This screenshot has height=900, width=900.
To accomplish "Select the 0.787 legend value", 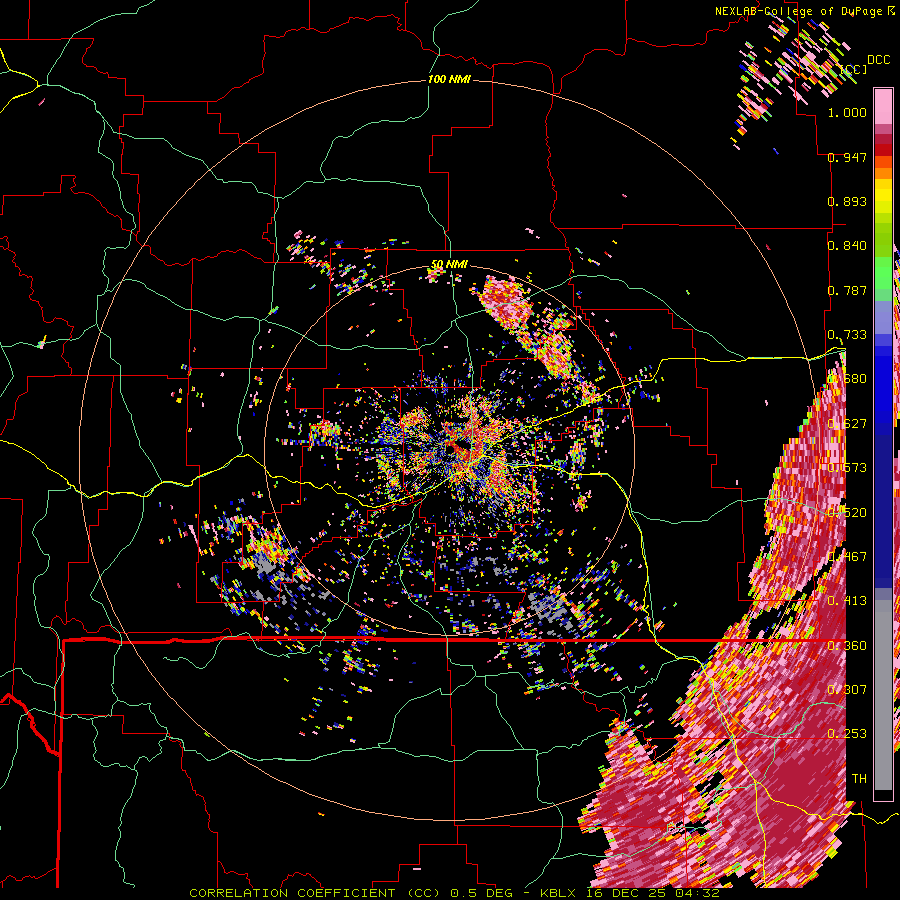I will click(847, 290).
